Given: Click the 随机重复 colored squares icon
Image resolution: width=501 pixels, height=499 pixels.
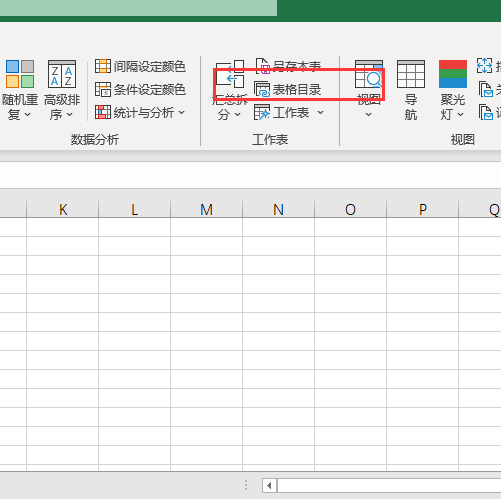Looking at the screenshot, I should tap(20, 74).
